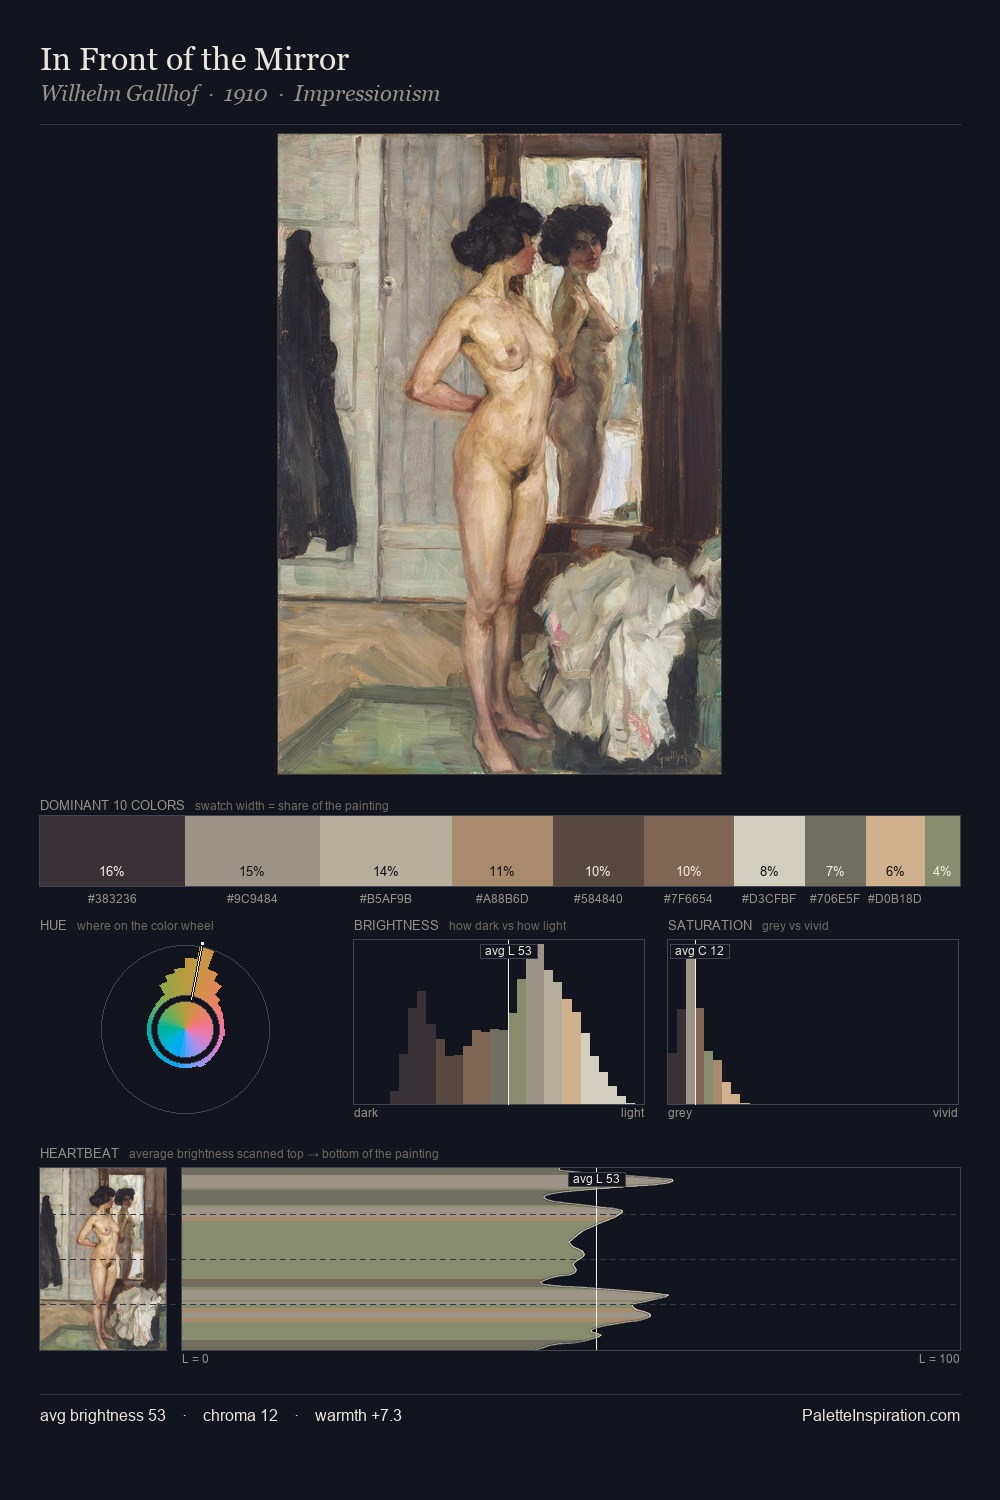Click the heartbeat brightness profile chart
1000x1500 pixels.
pyautogui.click(x=571, y=1259)
